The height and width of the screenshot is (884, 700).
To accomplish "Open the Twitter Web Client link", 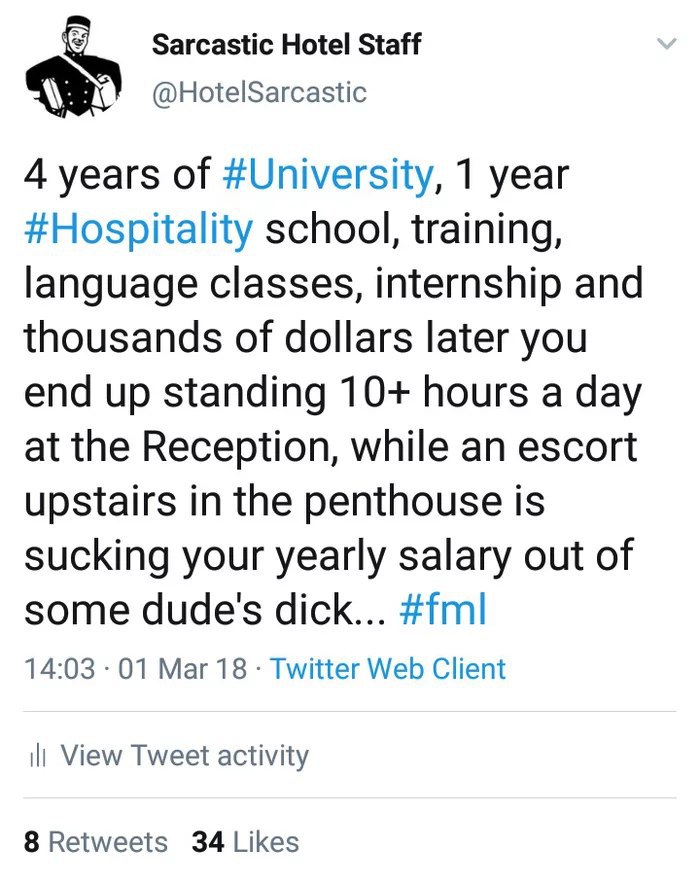I will click(388, 668).
